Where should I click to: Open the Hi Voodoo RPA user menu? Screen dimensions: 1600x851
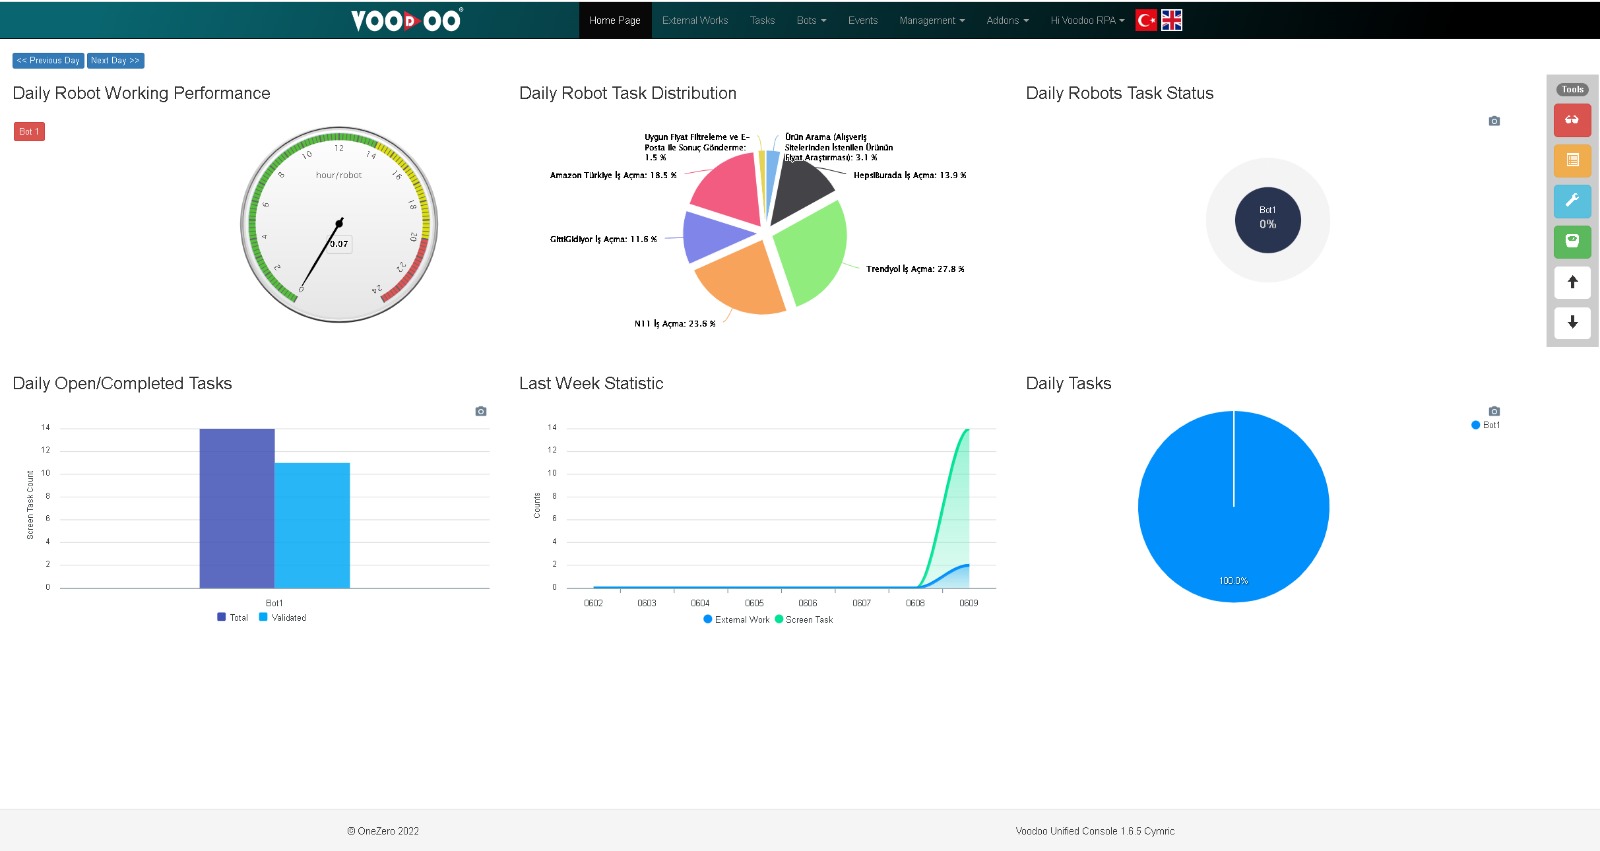point(1087,20)
